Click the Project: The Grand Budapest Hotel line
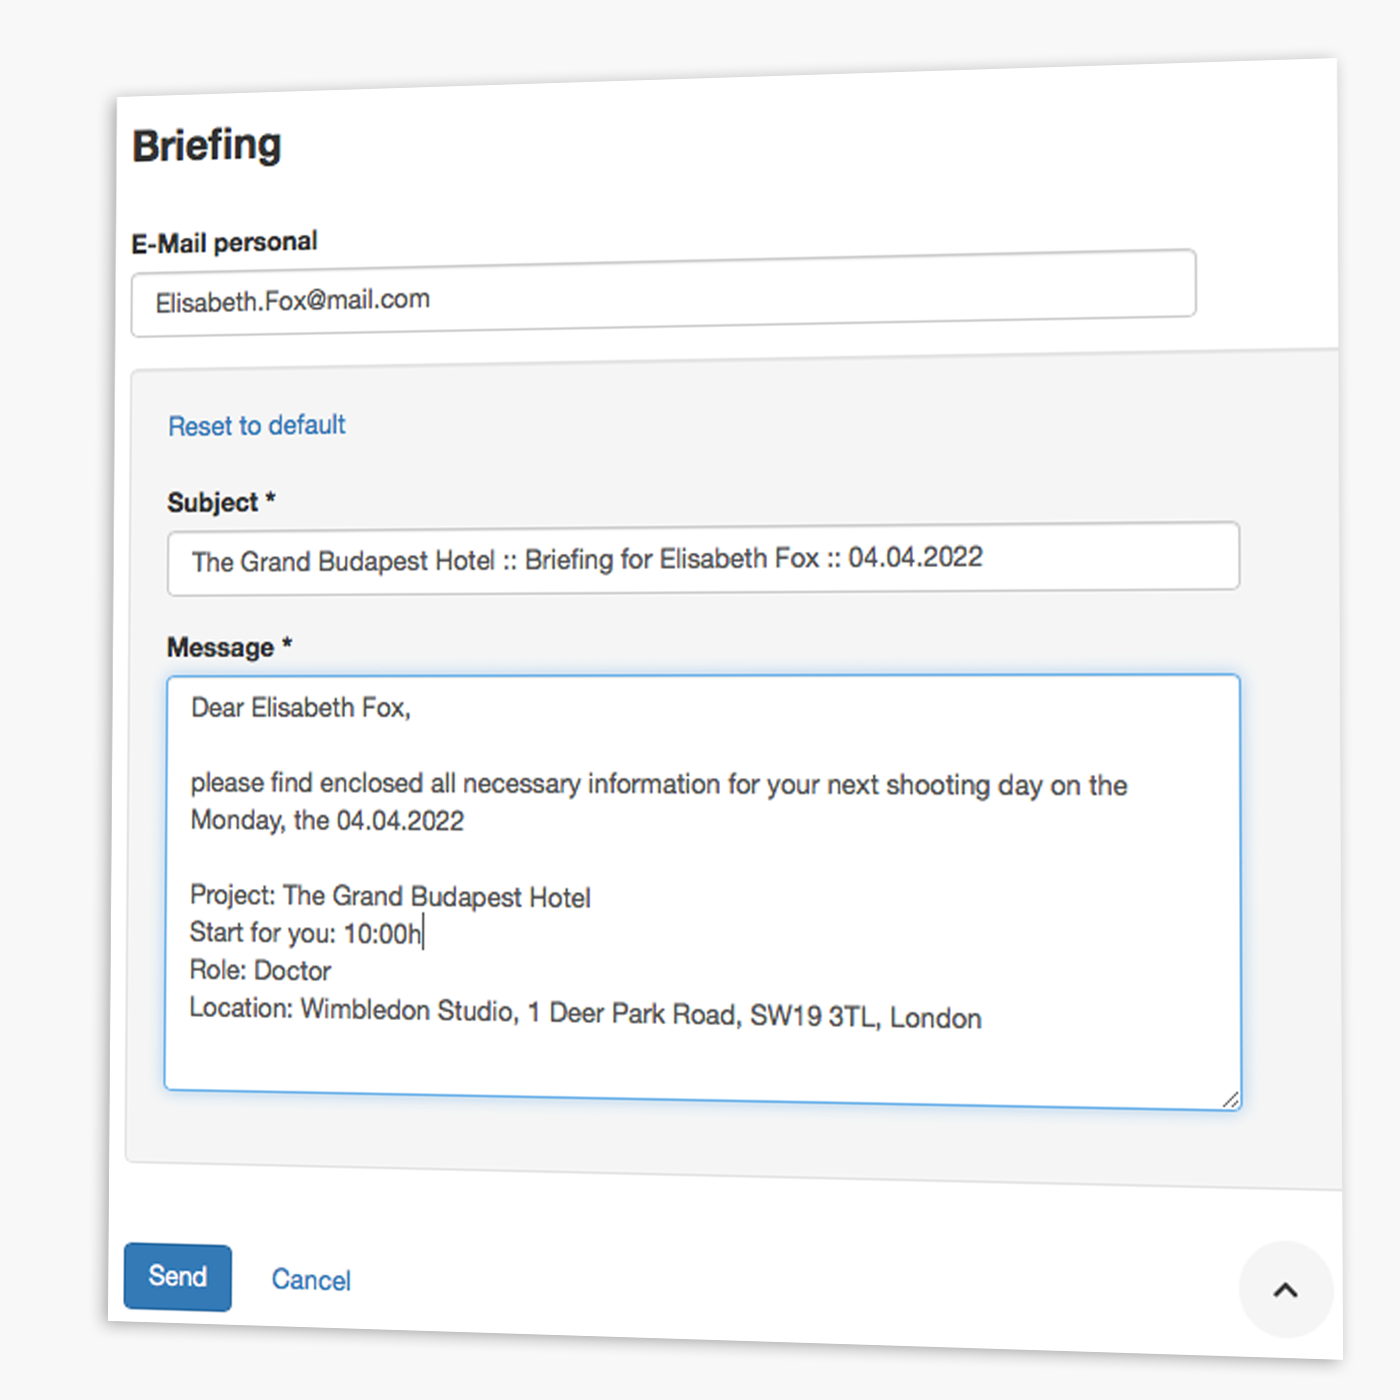Image resolution: width=1400 pixels, height=1400 pixels. pos(390,896)
